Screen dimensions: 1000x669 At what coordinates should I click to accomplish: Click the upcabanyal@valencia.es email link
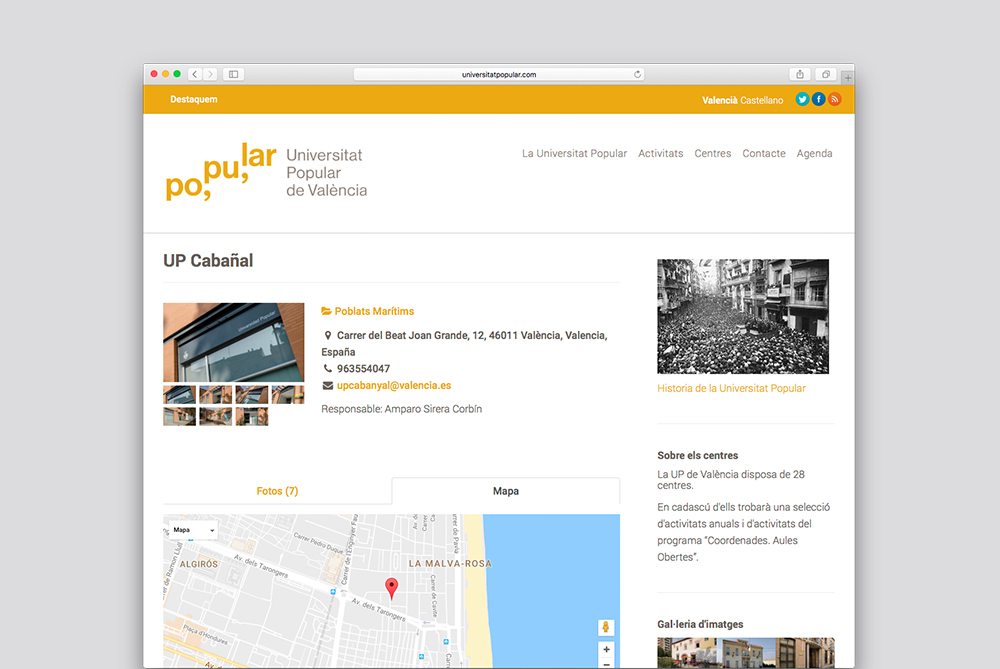394,386
